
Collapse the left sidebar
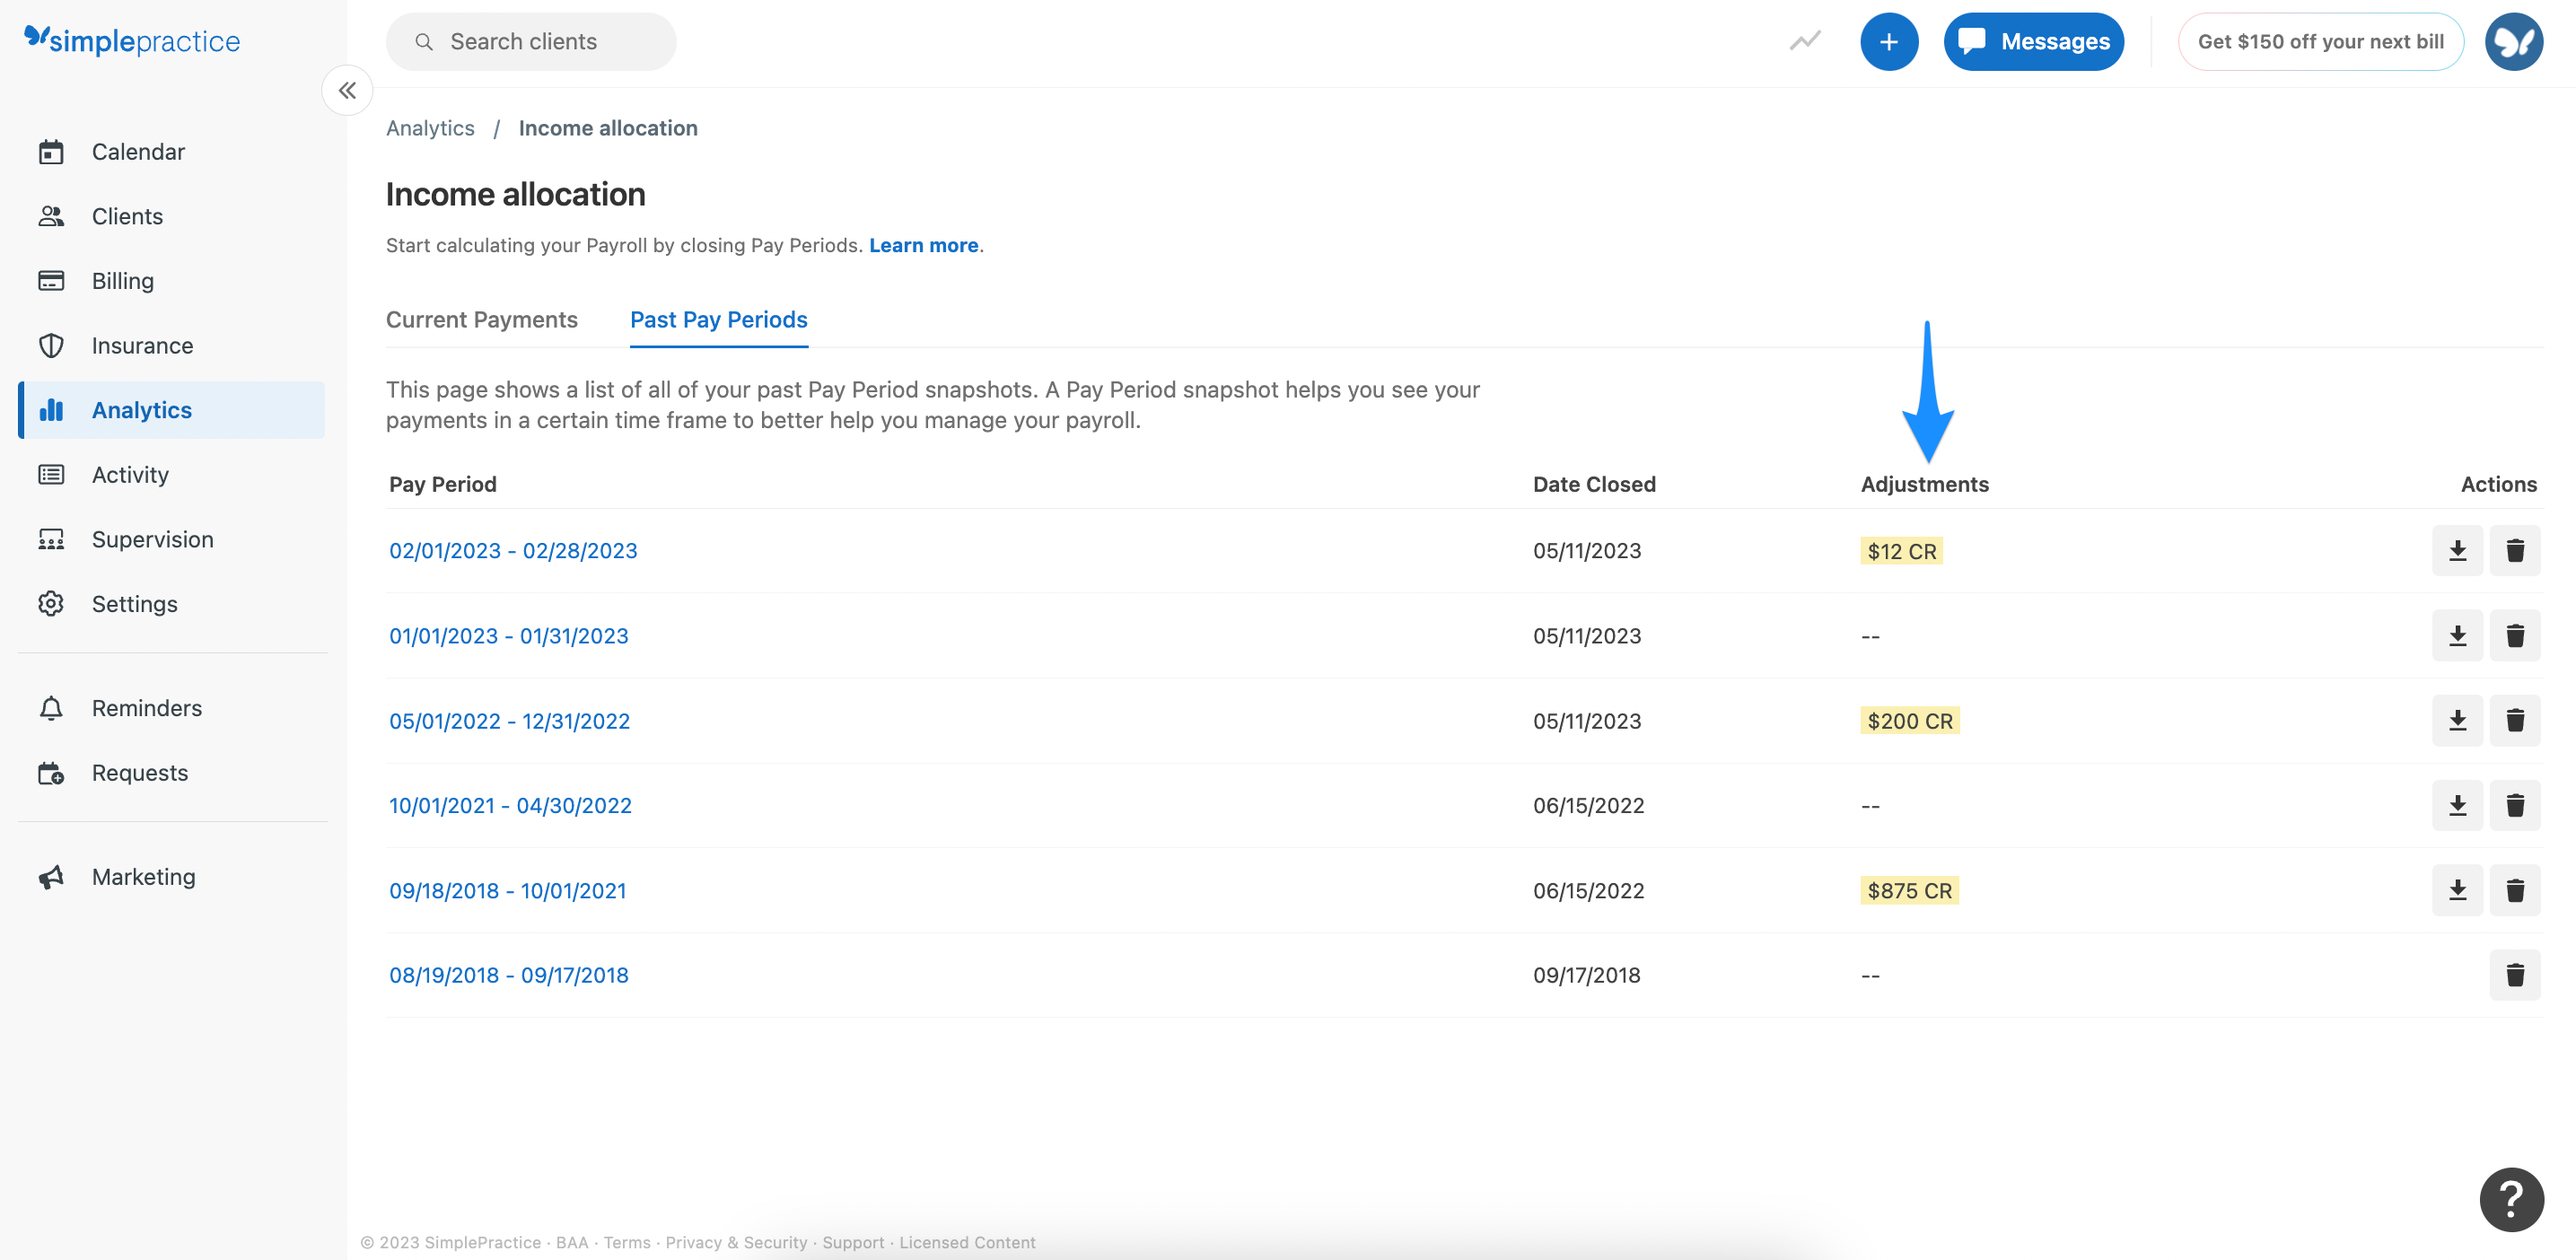(347, 90)
